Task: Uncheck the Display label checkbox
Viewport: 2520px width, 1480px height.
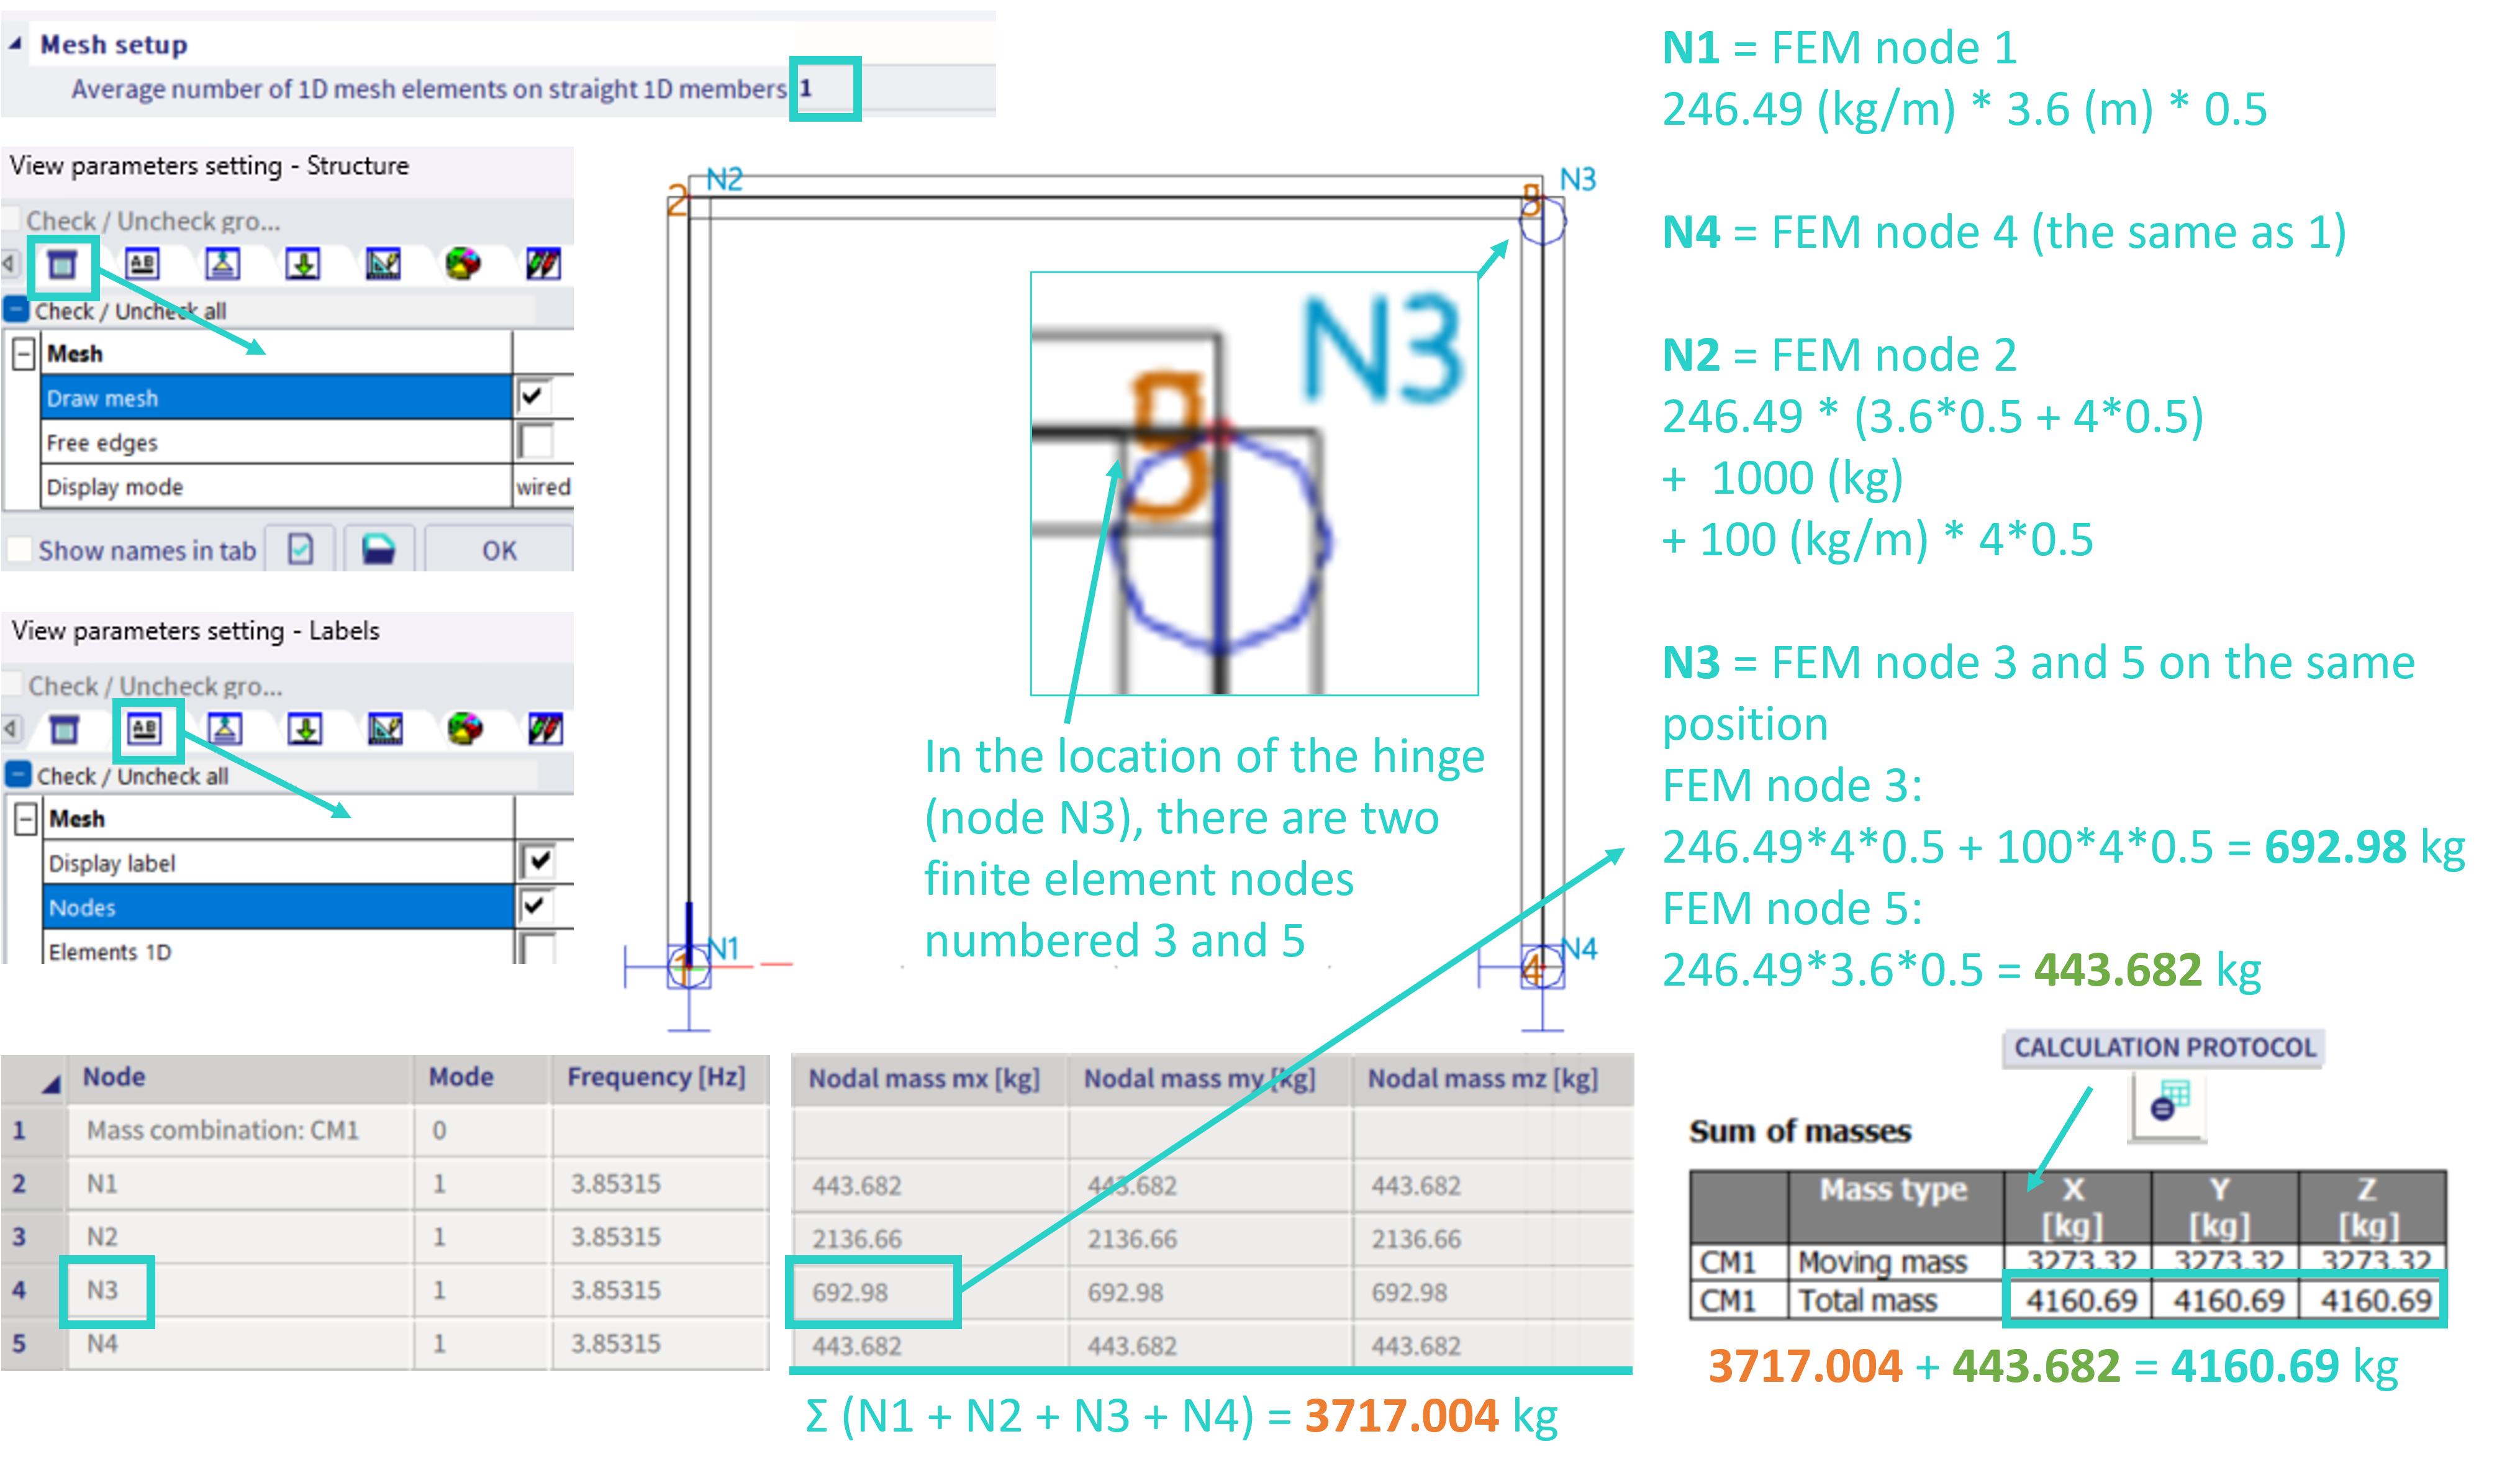Action: pyautogui.click(x=539, y=861)
